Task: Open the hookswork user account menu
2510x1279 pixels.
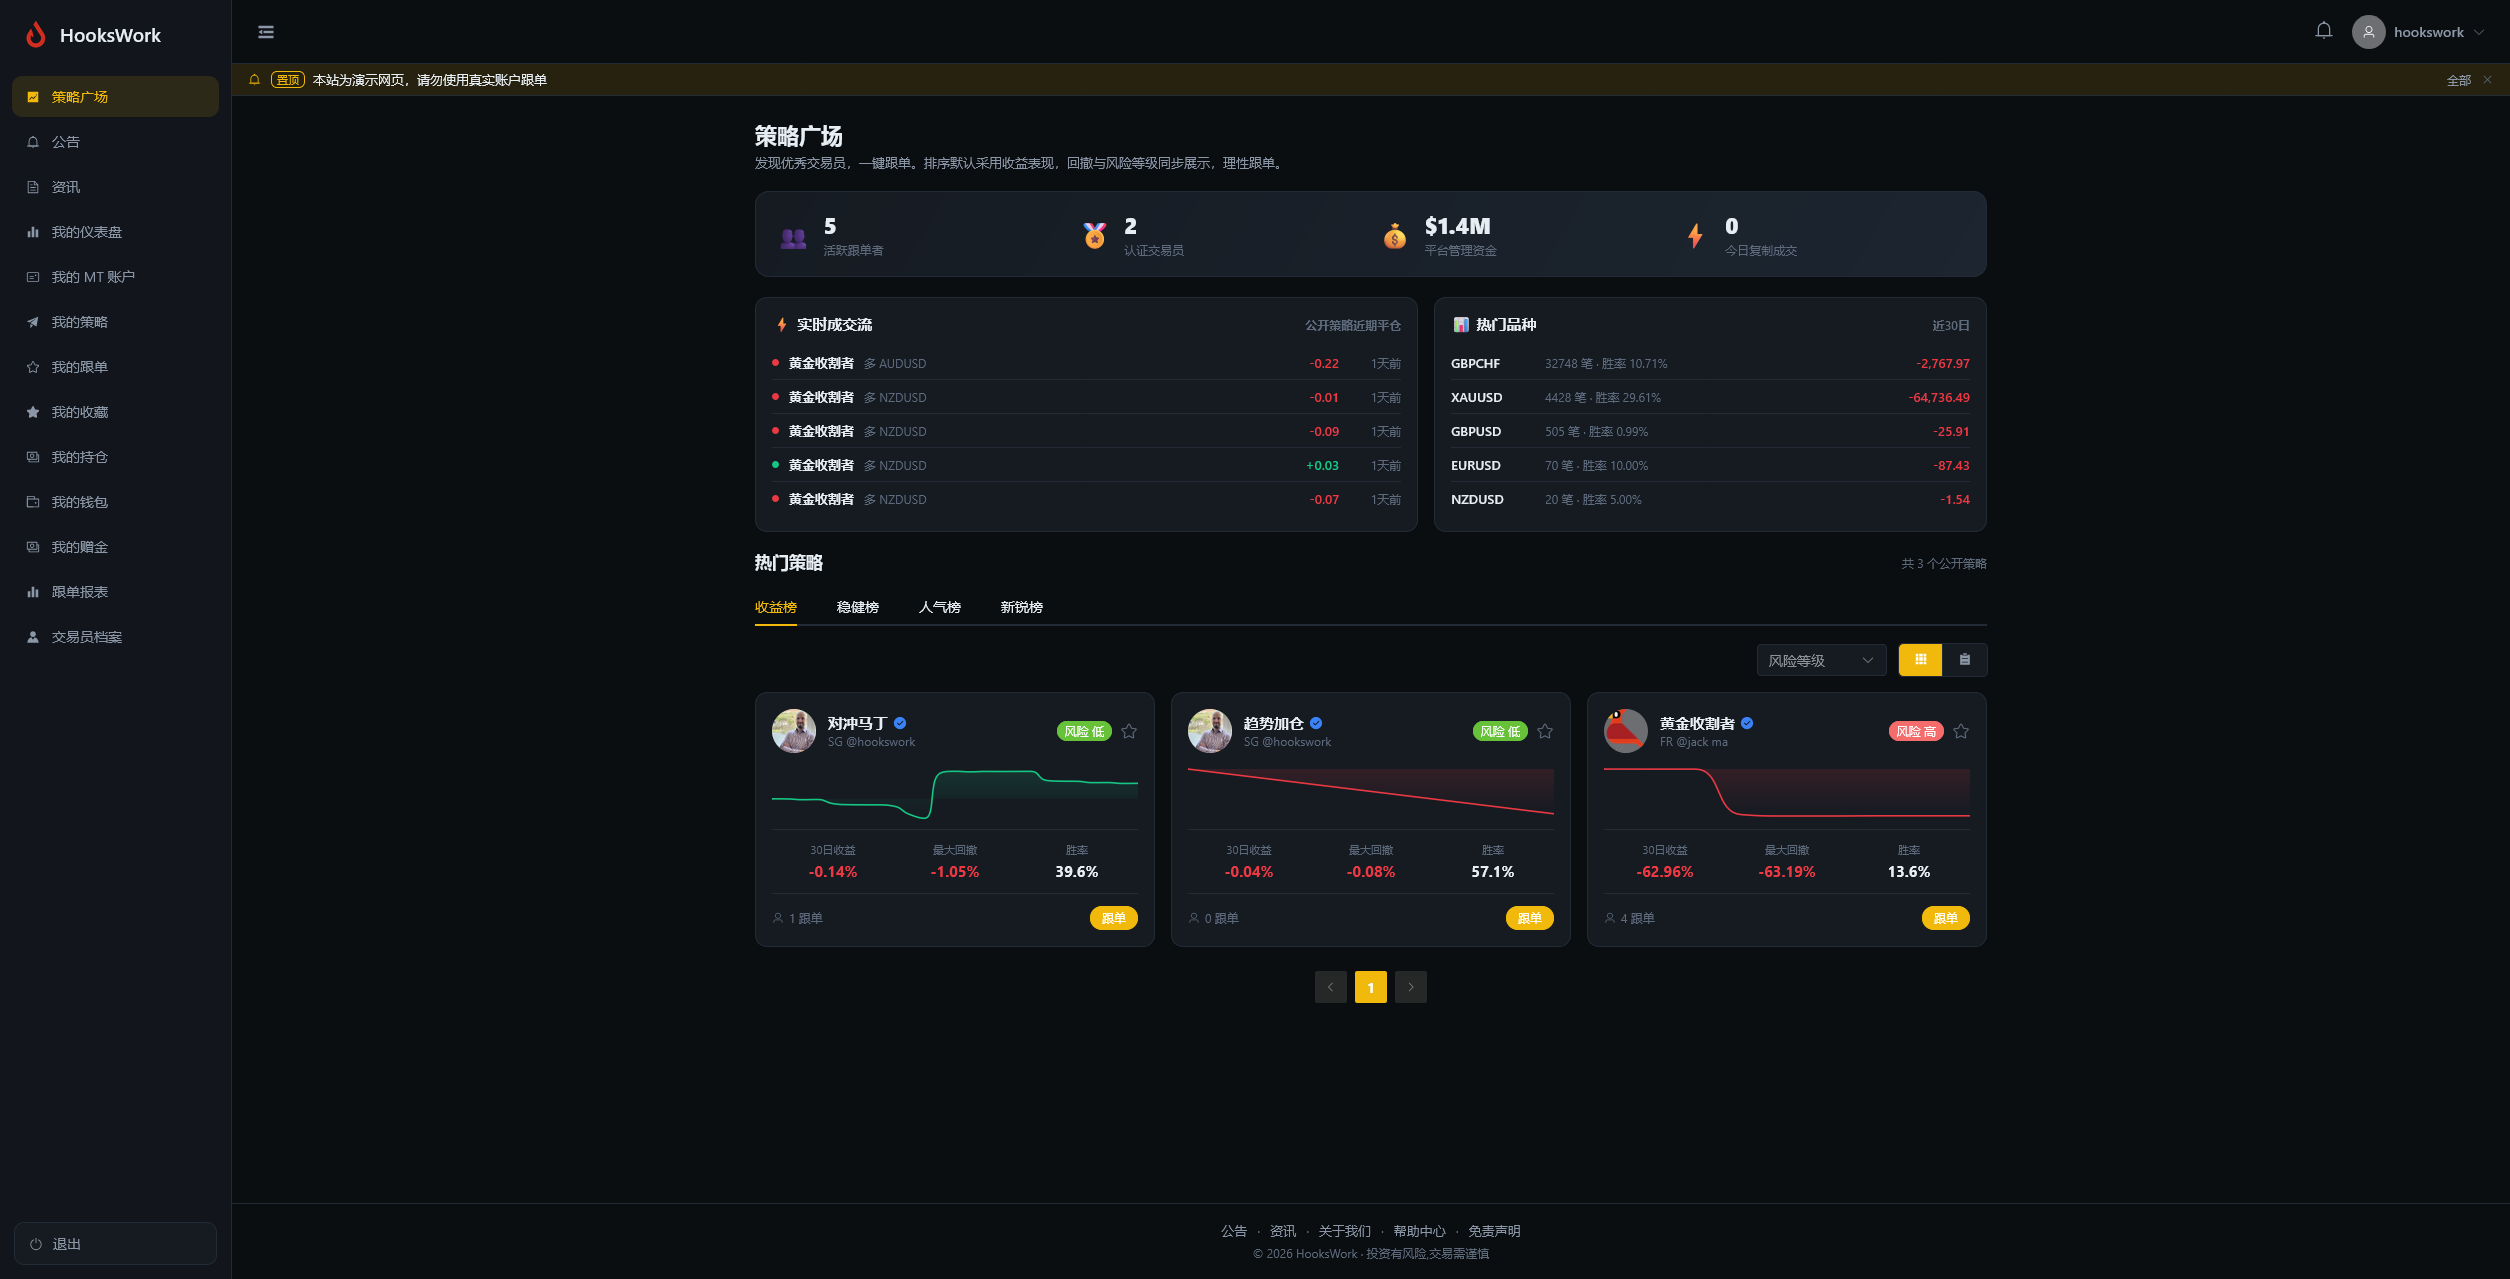Action: click(2419, 32)
